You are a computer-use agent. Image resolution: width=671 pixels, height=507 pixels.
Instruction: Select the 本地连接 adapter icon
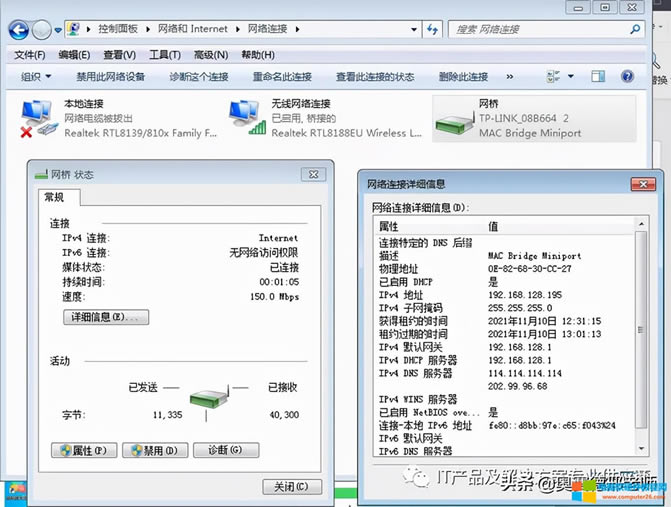tap(39, 119)
